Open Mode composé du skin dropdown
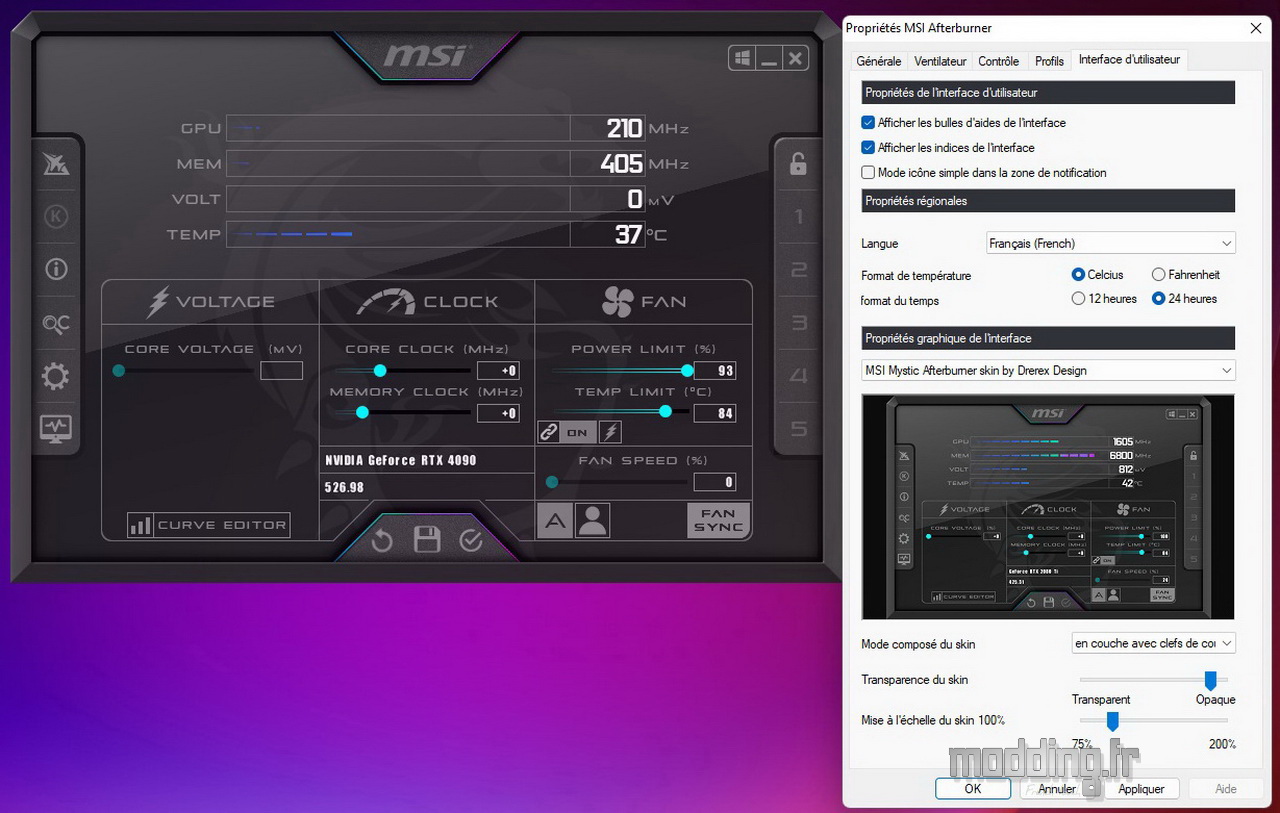 (x=1153, y=643)
